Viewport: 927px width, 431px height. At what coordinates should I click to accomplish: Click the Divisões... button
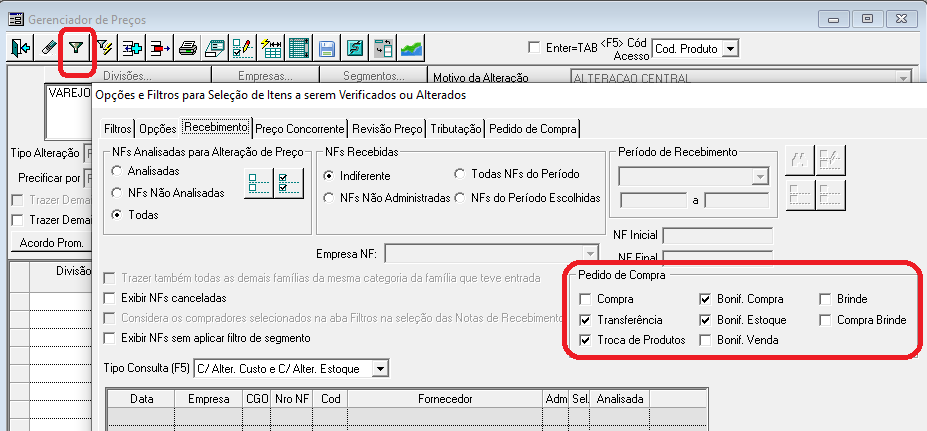click(x=128, y=76)
